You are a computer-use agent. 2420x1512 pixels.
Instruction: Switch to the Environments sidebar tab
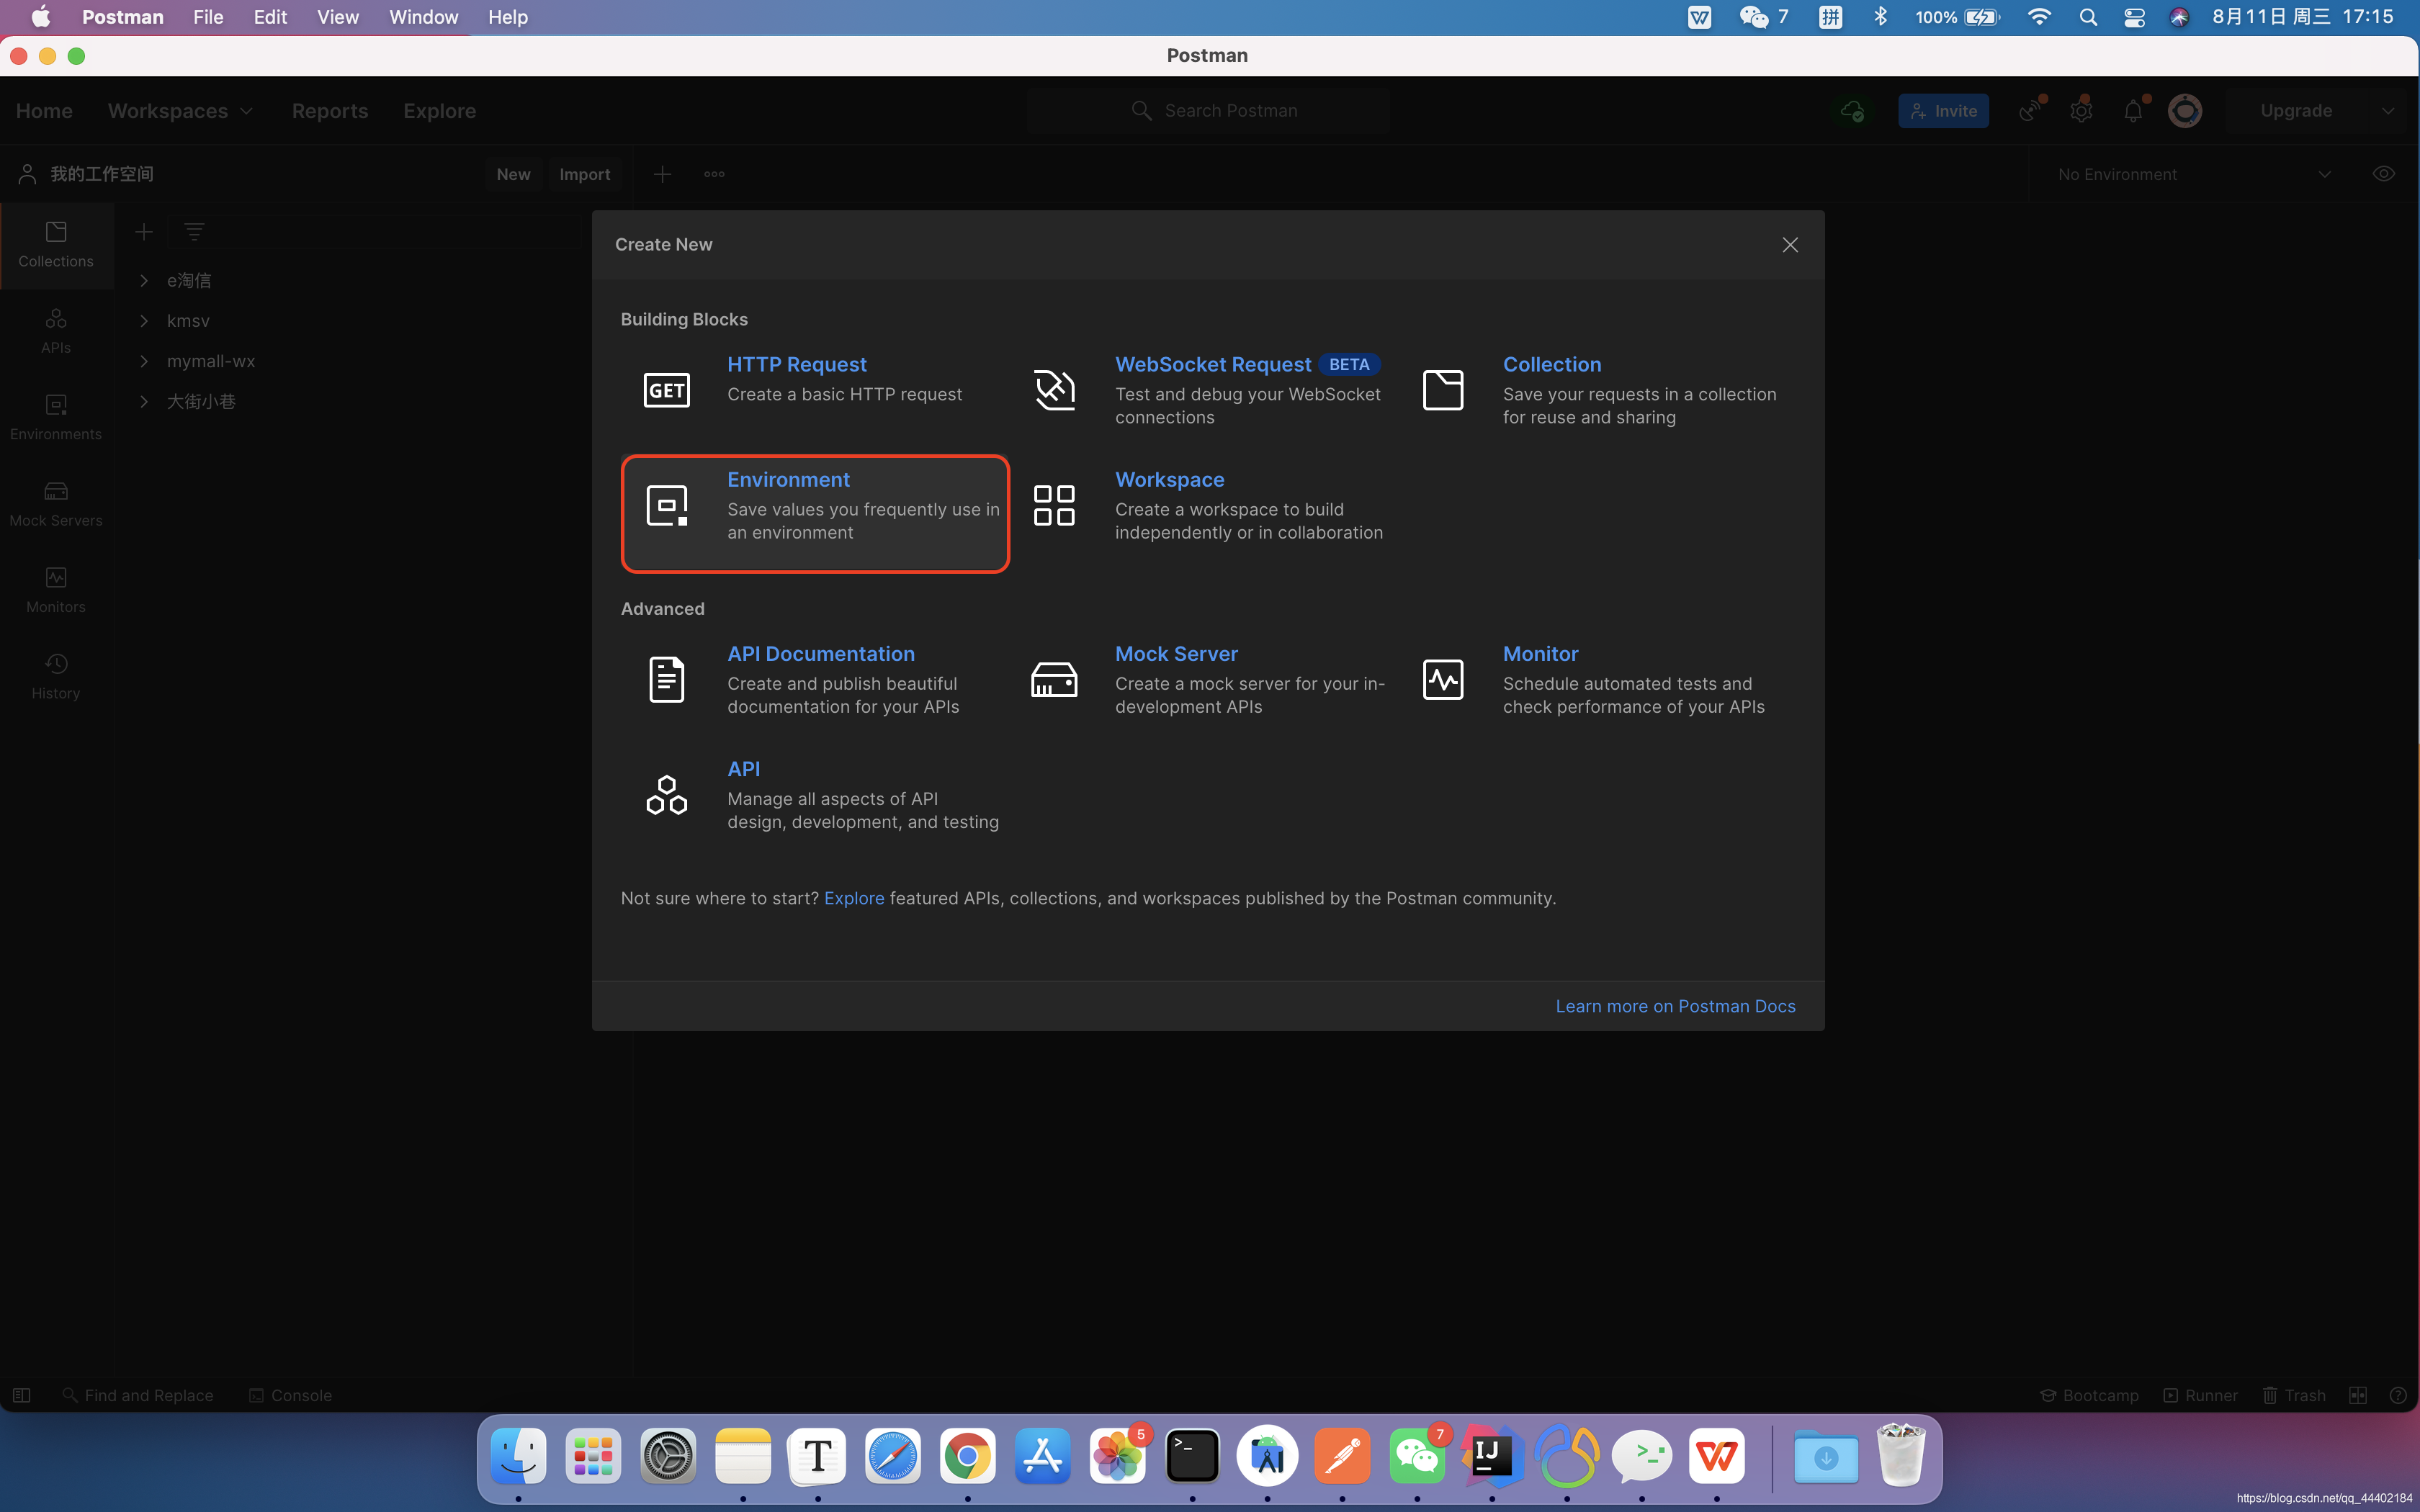point(56,416)
